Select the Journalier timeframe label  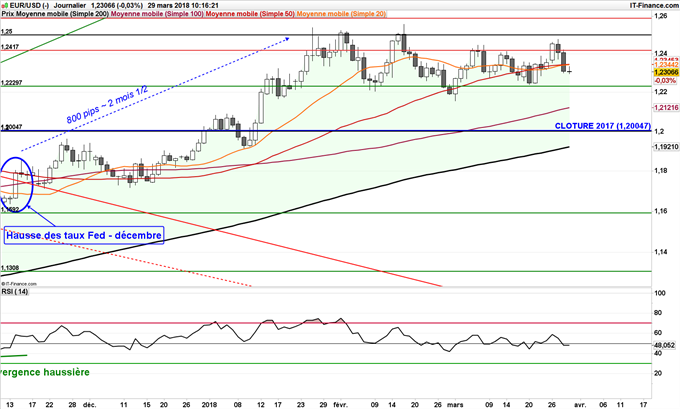tap(70, 6)
